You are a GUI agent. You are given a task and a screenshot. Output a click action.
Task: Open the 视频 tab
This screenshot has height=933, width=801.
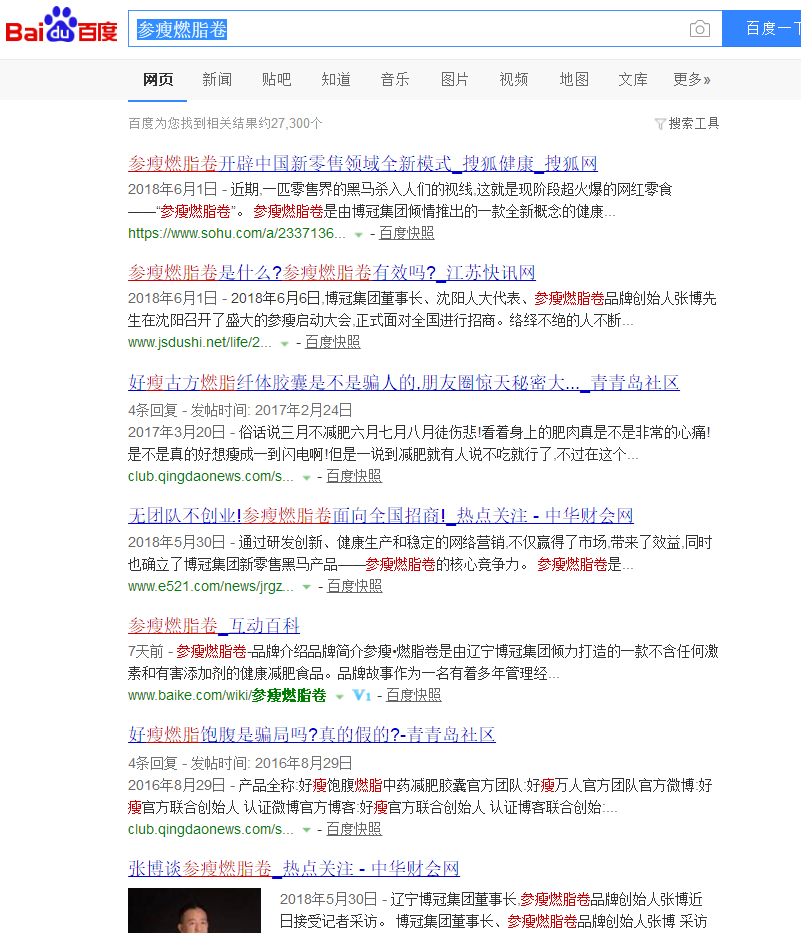[514, 79]
